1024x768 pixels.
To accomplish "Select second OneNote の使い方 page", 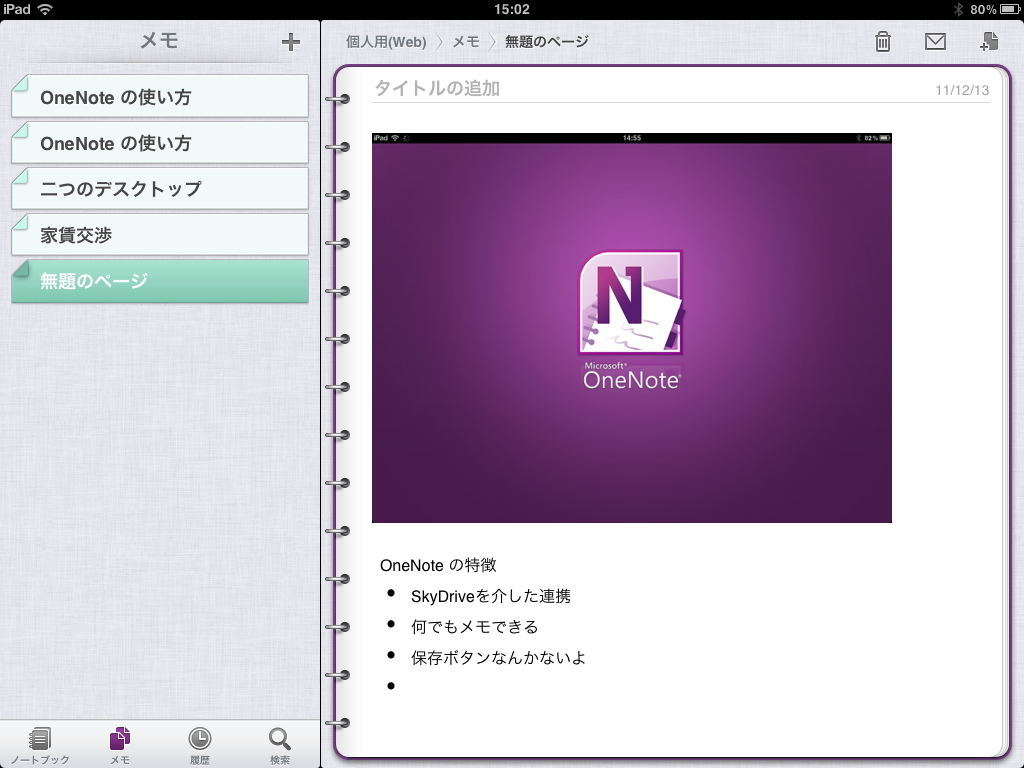I will (160, 143).
